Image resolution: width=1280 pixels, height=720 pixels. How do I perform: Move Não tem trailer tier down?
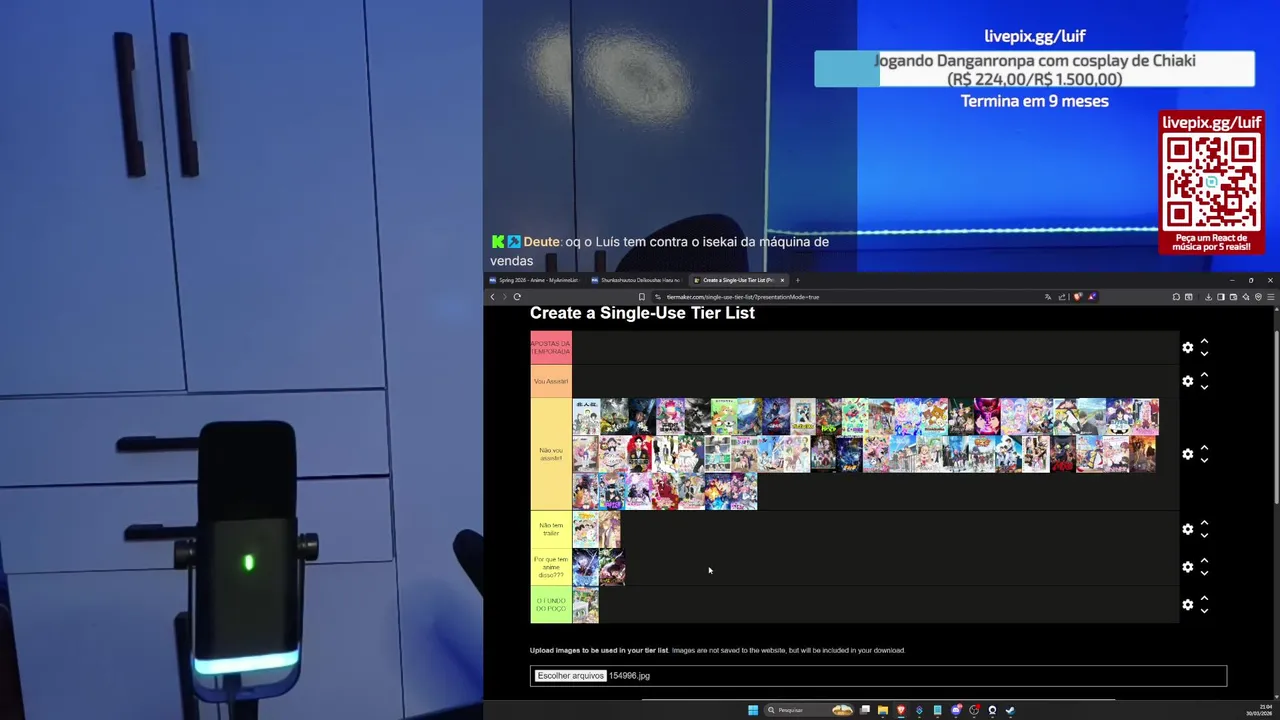tap(1204, 535)
